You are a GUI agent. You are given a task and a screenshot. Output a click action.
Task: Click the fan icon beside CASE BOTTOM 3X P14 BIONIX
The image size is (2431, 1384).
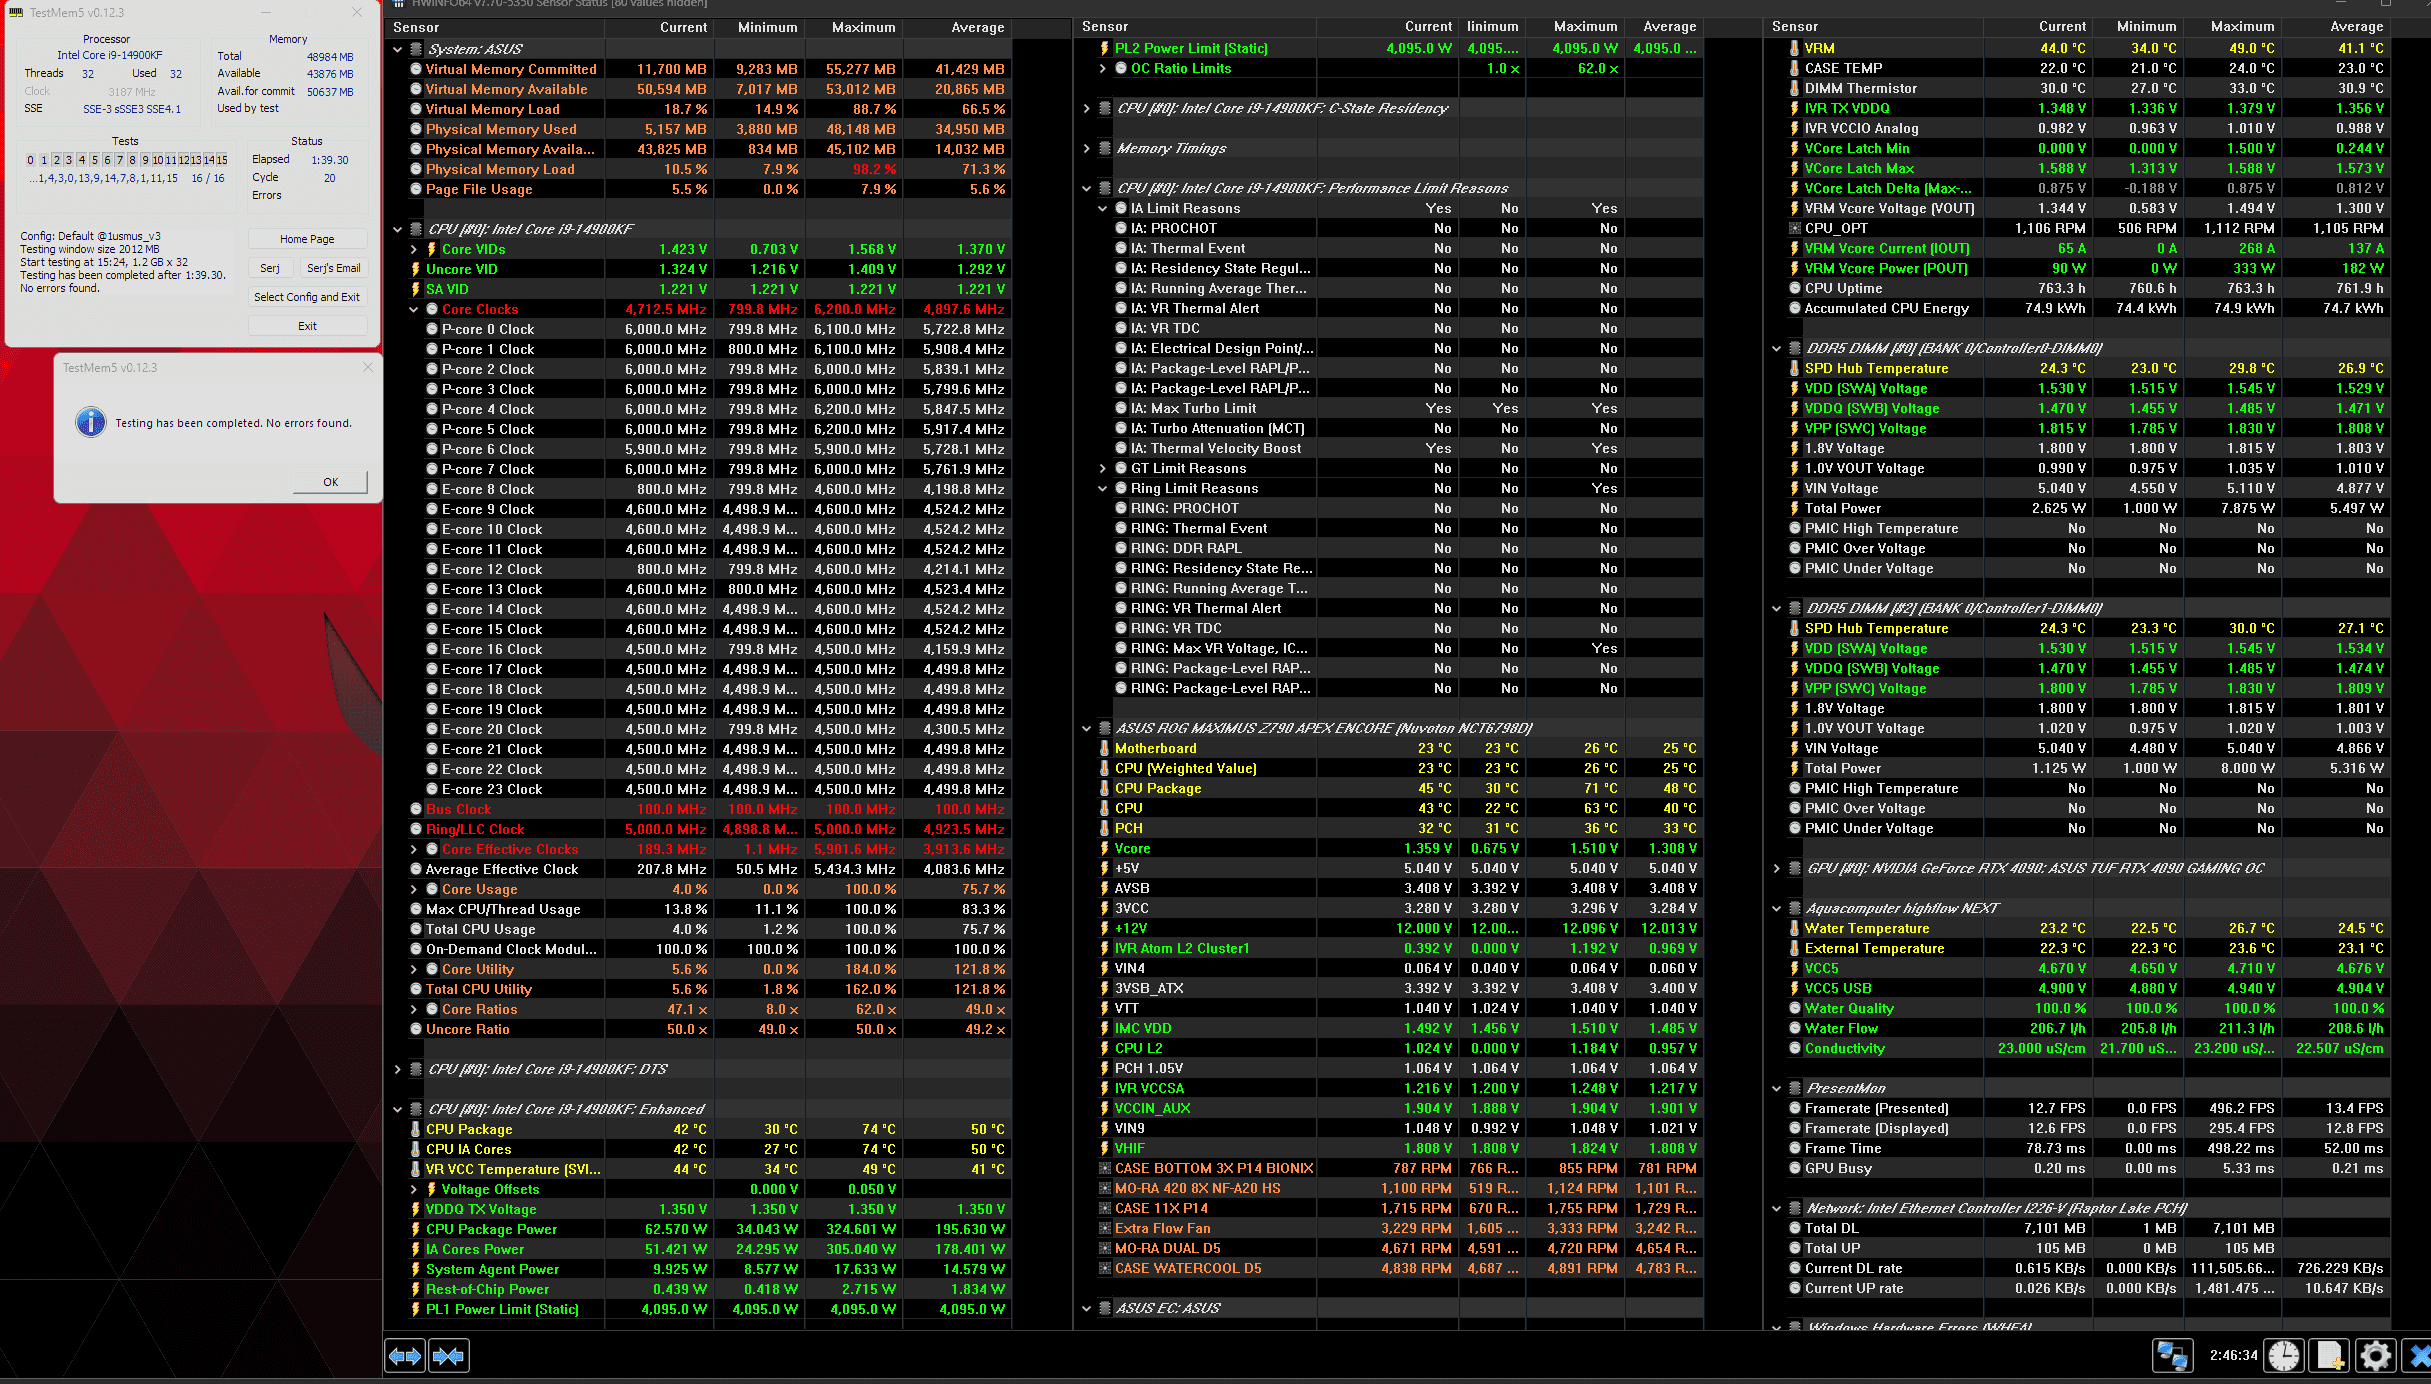click(1105, 1168)
